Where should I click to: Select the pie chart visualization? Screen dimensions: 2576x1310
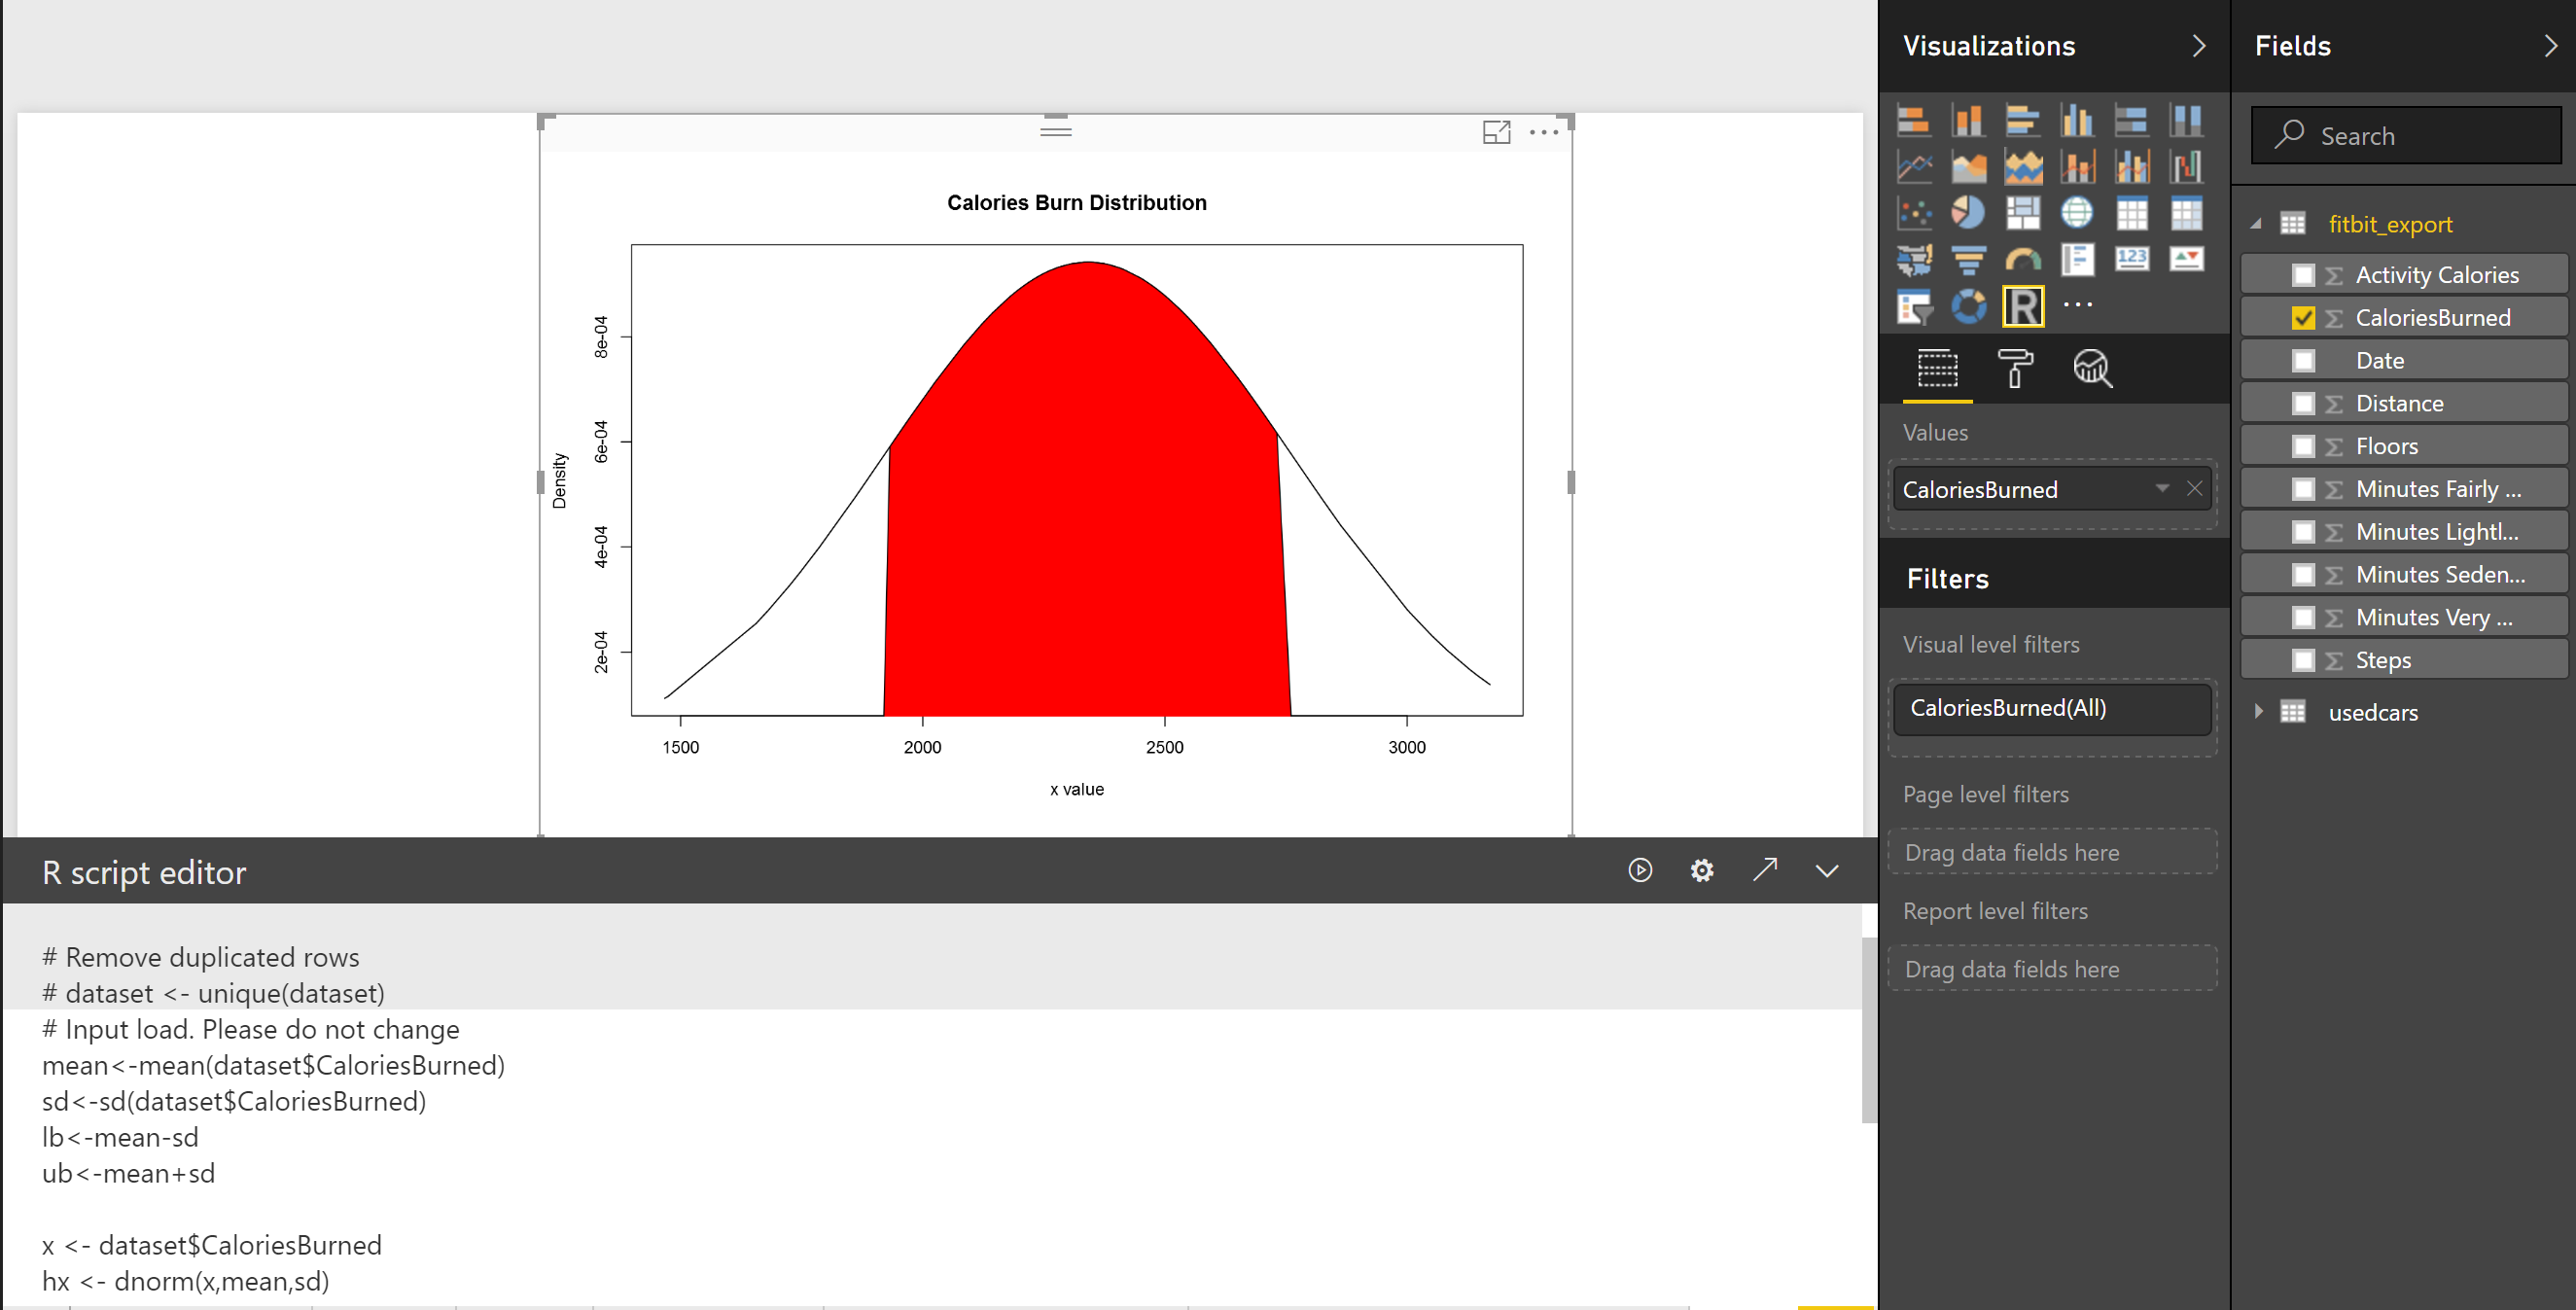1968,212
